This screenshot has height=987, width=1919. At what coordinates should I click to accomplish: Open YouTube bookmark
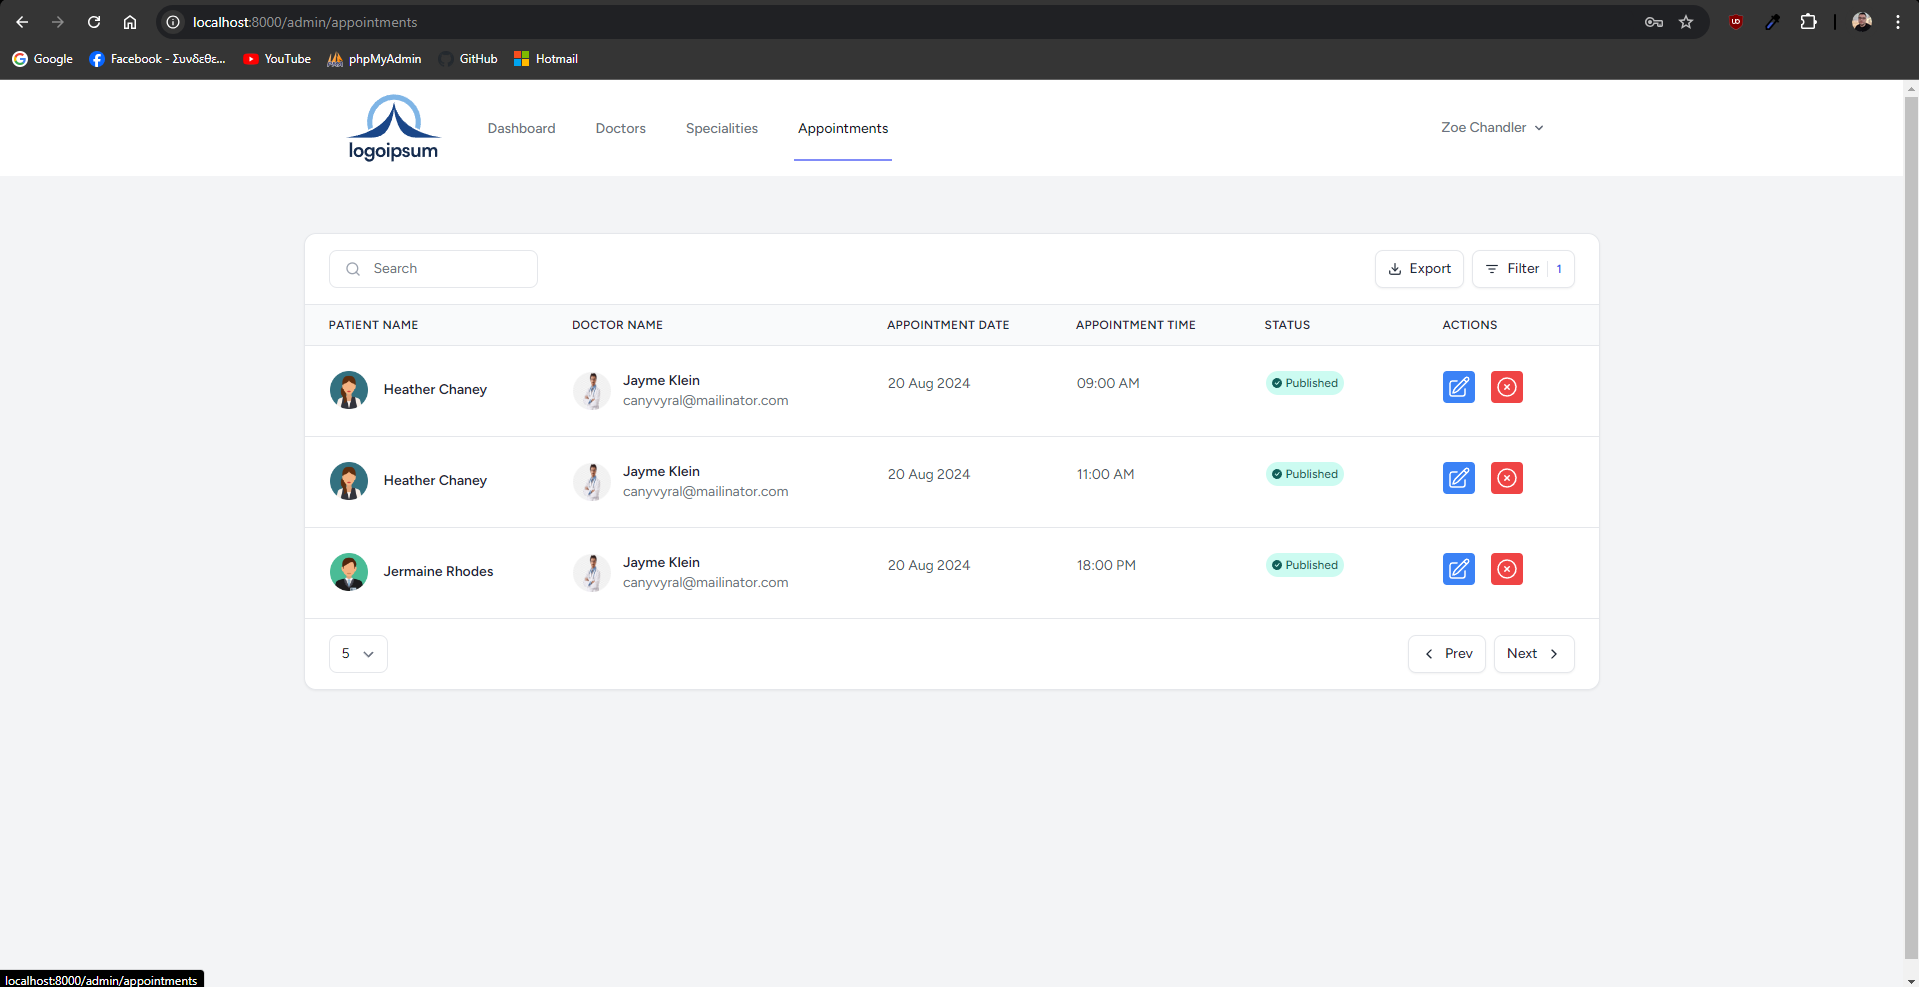point(278,59)
